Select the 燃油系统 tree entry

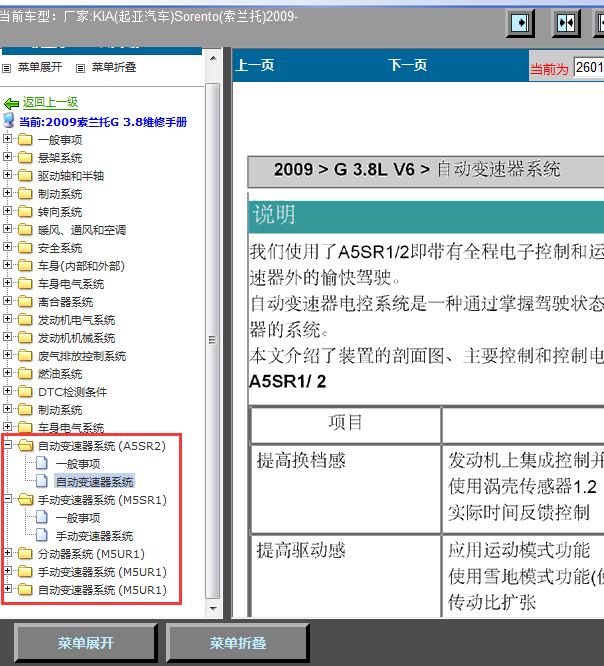pyautogui.click(x=60, y=374)
